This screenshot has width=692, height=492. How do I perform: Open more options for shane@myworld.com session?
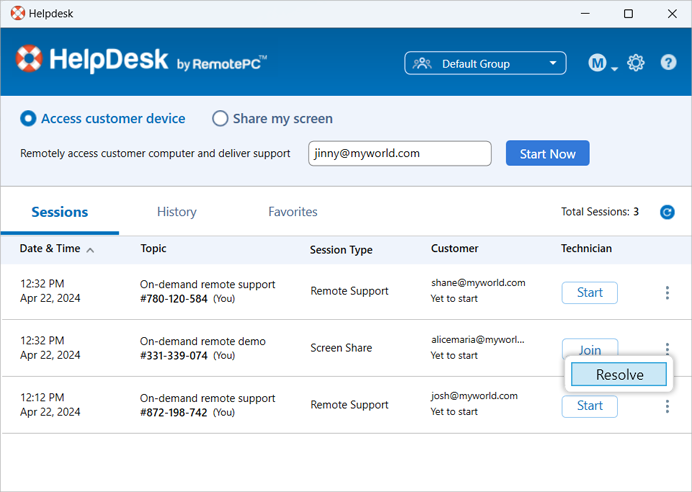point(667,293)
